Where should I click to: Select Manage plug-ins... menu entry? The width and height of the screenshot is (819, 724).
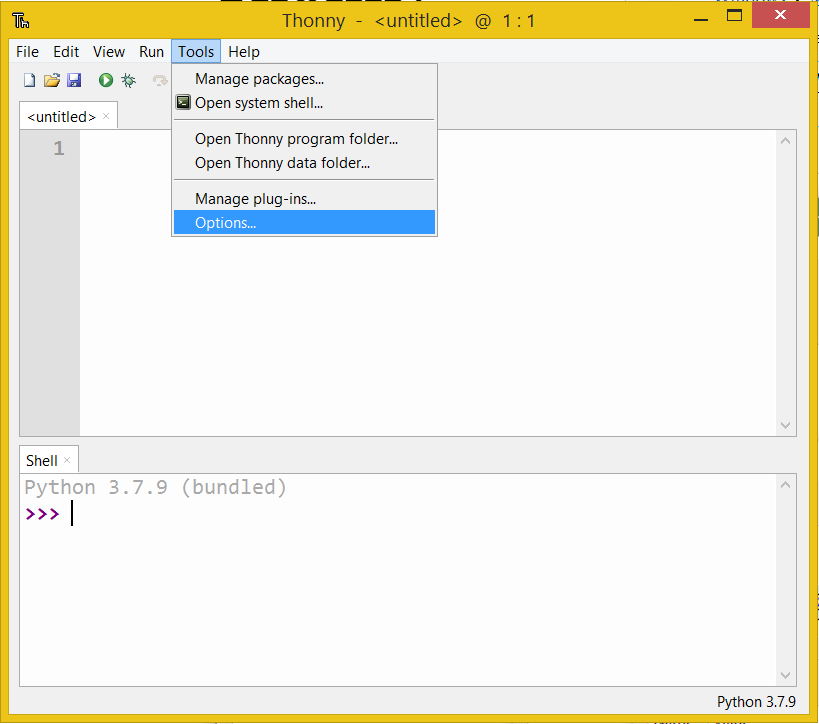click(304, 199)
